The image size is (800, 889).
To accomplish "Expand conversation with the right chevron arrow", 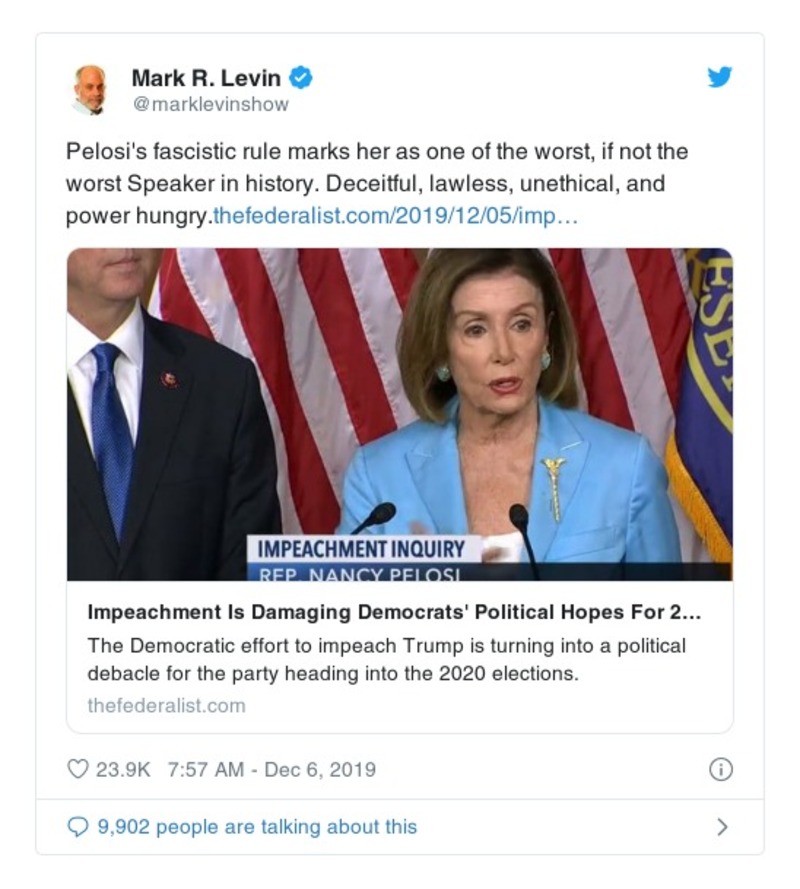I will (722, 827).
